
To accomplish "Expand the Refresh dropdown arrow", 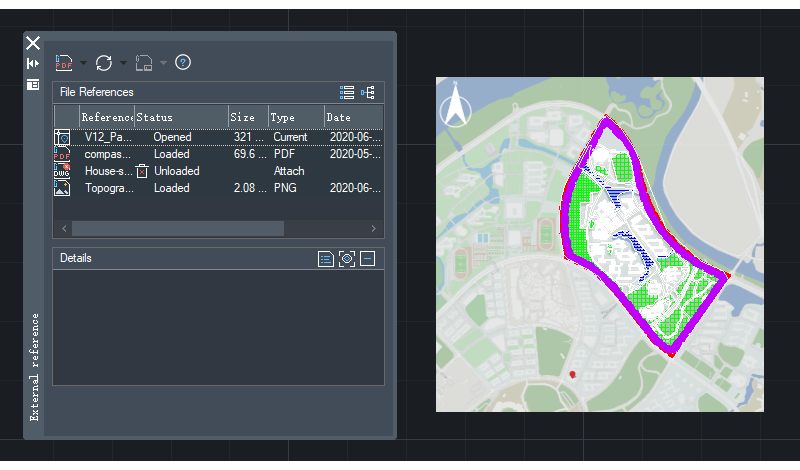I will 123,63.
